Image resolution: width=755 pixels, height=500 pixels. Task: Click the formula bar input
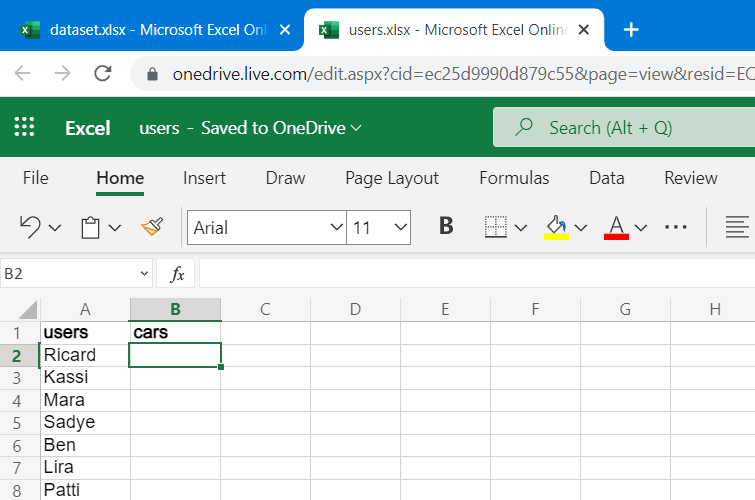(x=477, y=274)
